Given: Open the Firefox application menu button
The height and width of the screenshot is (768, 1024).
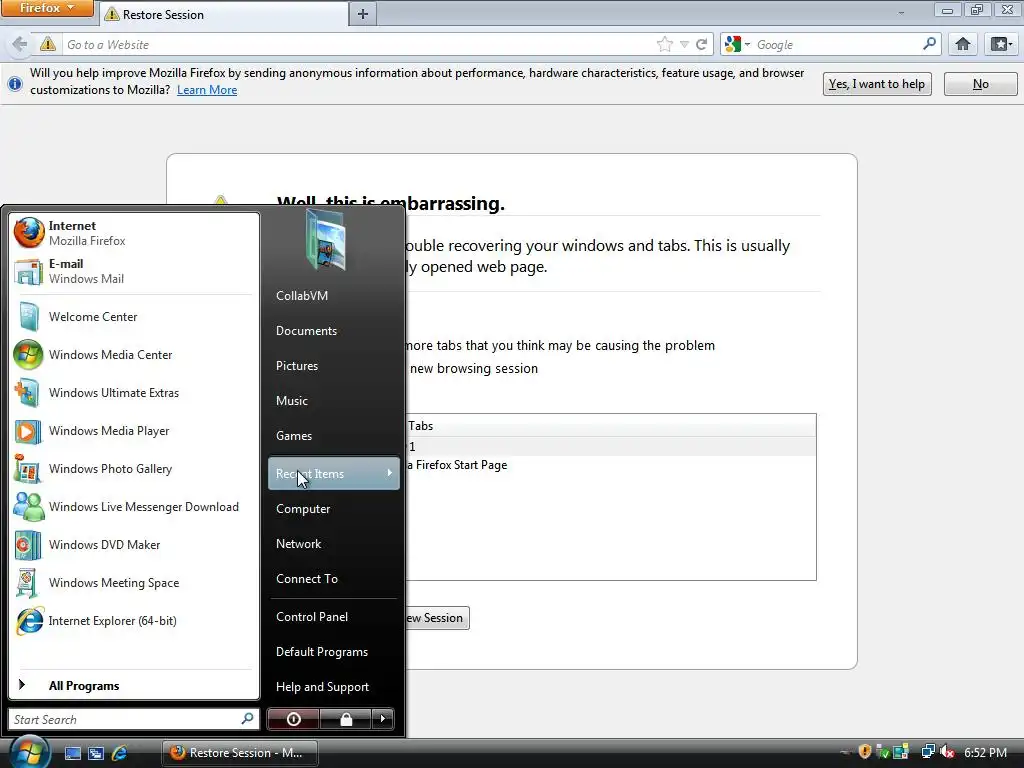Looking at the screenshot, I should tap(47, 8).
